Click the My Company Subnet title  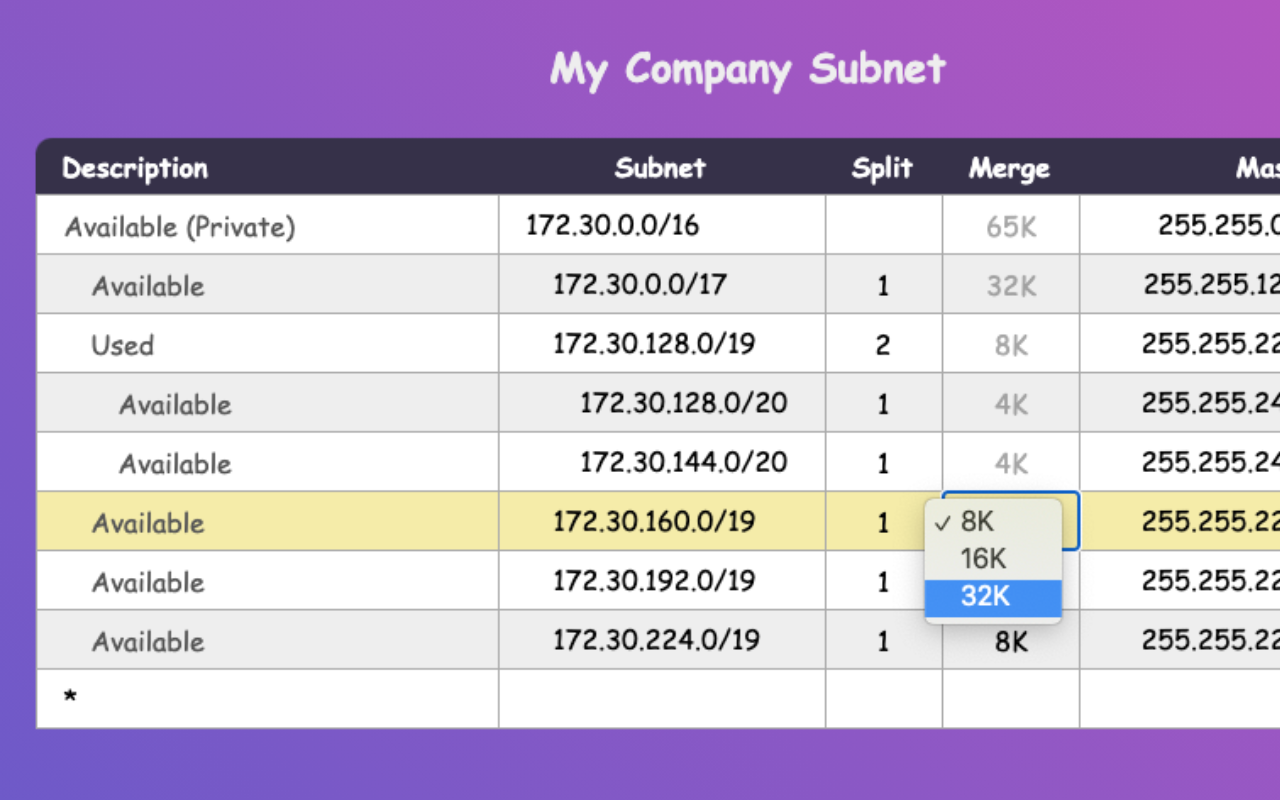tap(748, 69)
